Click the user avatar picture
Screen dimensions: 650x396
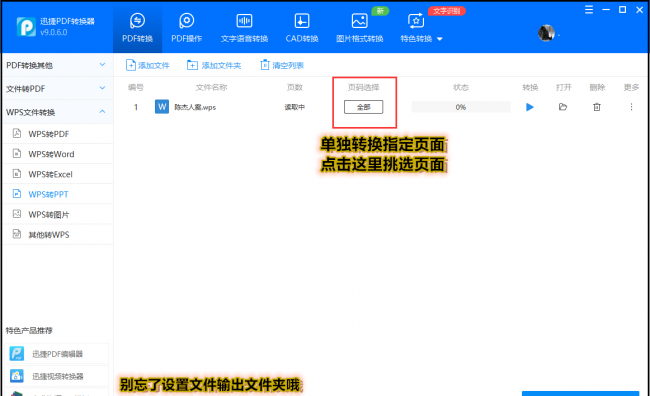pyautogui.click(x=546, y=33)
